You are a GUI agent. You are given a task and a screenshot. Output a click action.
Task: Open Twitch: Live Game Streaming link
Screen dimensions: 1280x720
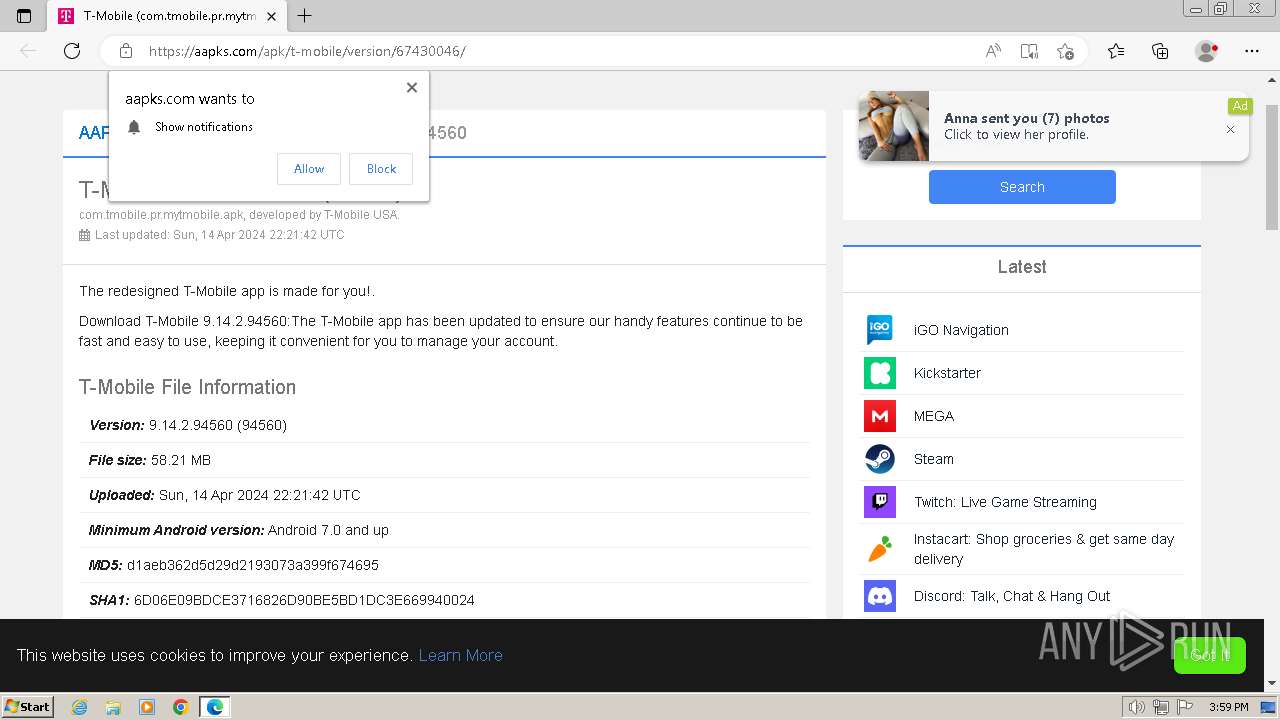point(1005,502)
